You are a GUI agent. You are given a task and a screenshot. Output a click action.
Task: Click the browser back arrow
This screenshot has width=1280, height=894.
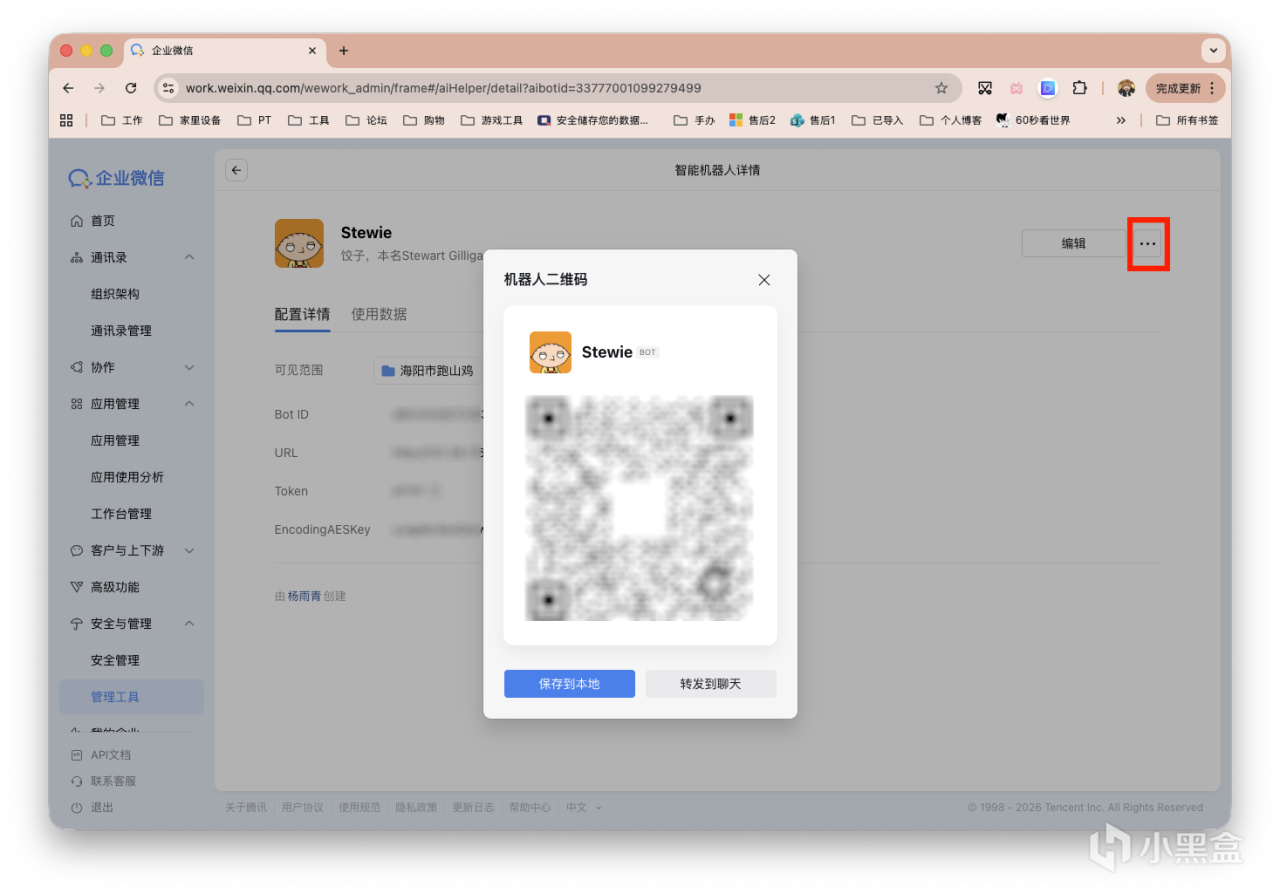pyautogui.click(x=68, y=88)
